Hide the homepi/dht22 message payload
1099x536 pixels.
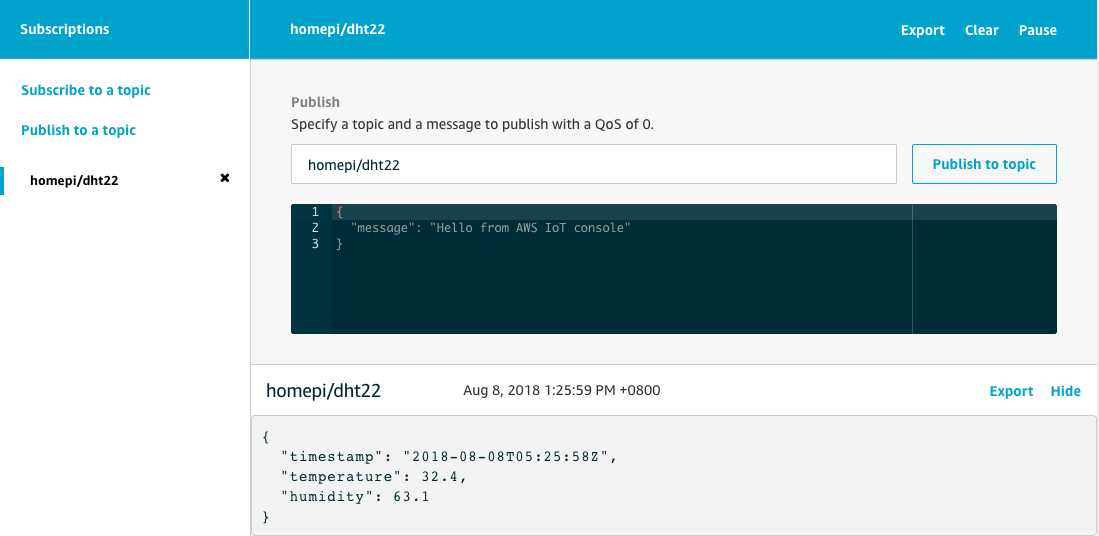tap(1065, 391)
